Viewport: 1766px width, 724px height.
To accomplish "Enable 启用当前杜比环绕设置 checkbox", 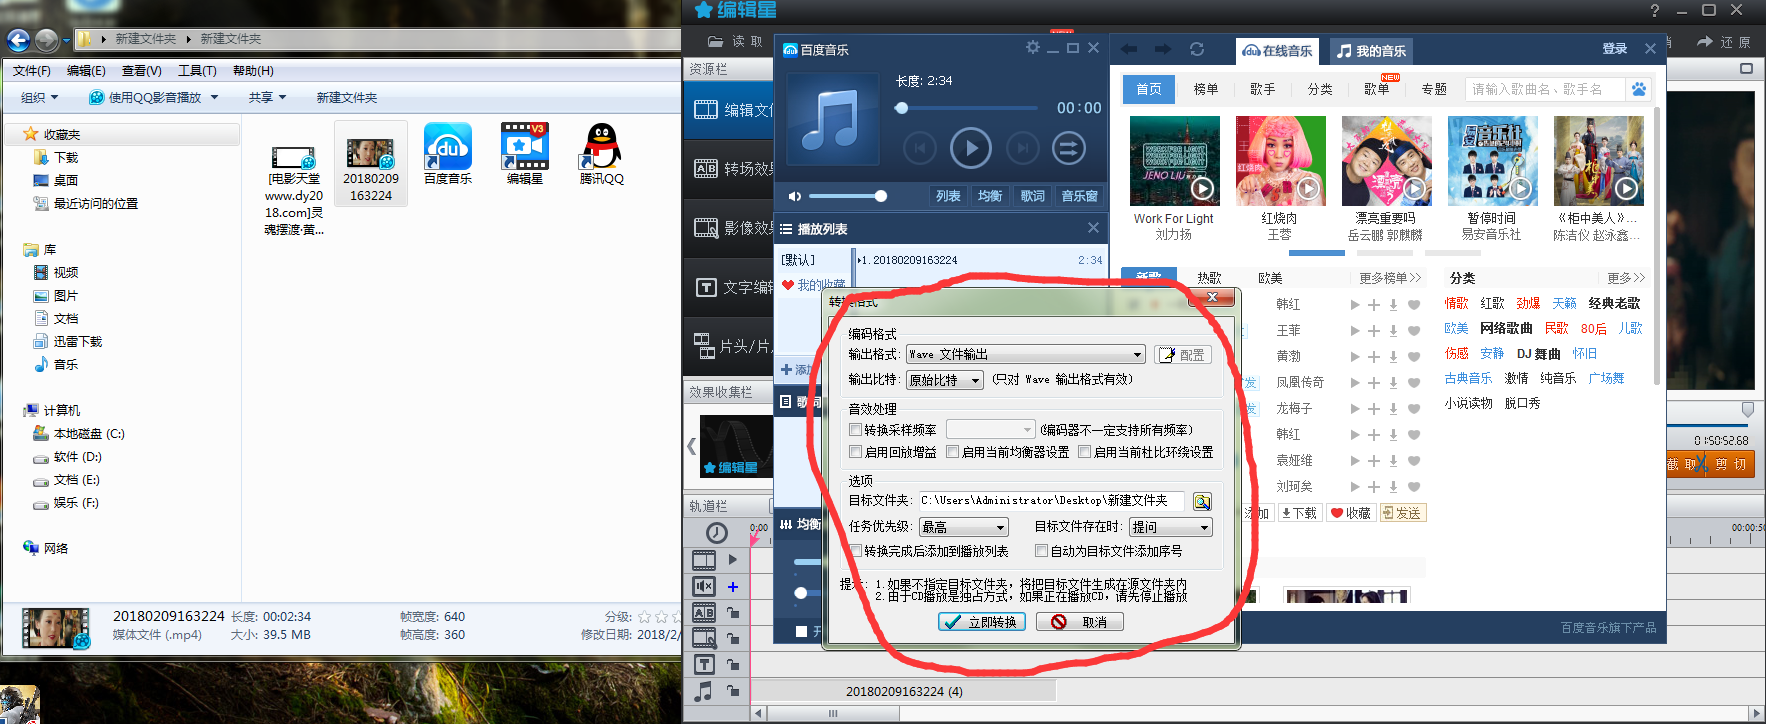I will click(1085, 452).
